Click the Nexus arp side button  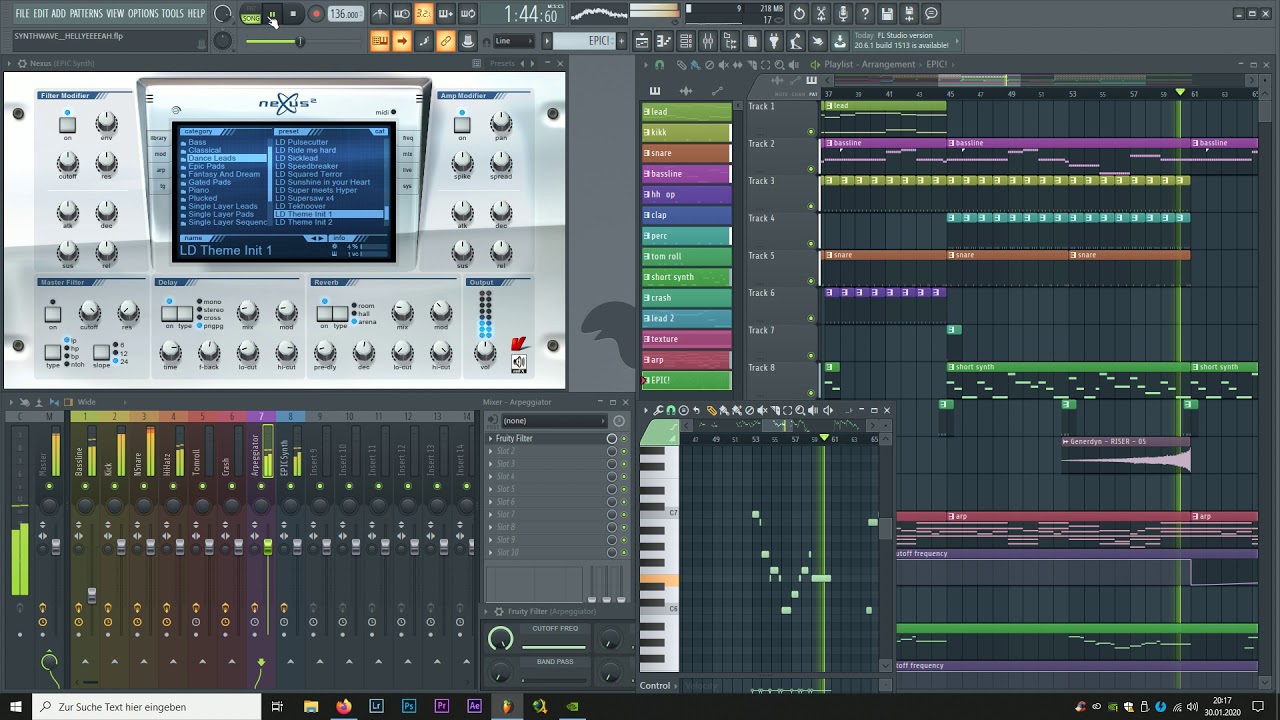pos(160,170)
